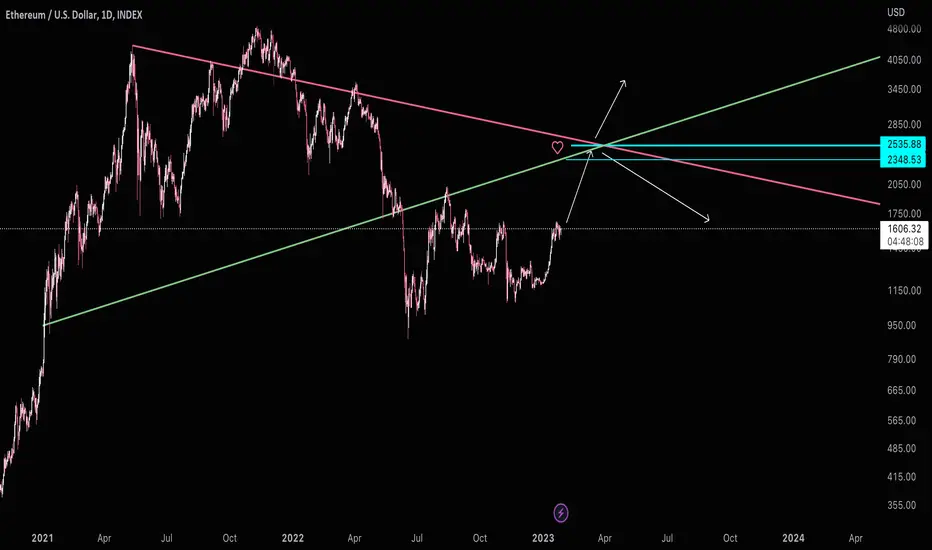Click the 2850.00 price axis label

point(904,124)
